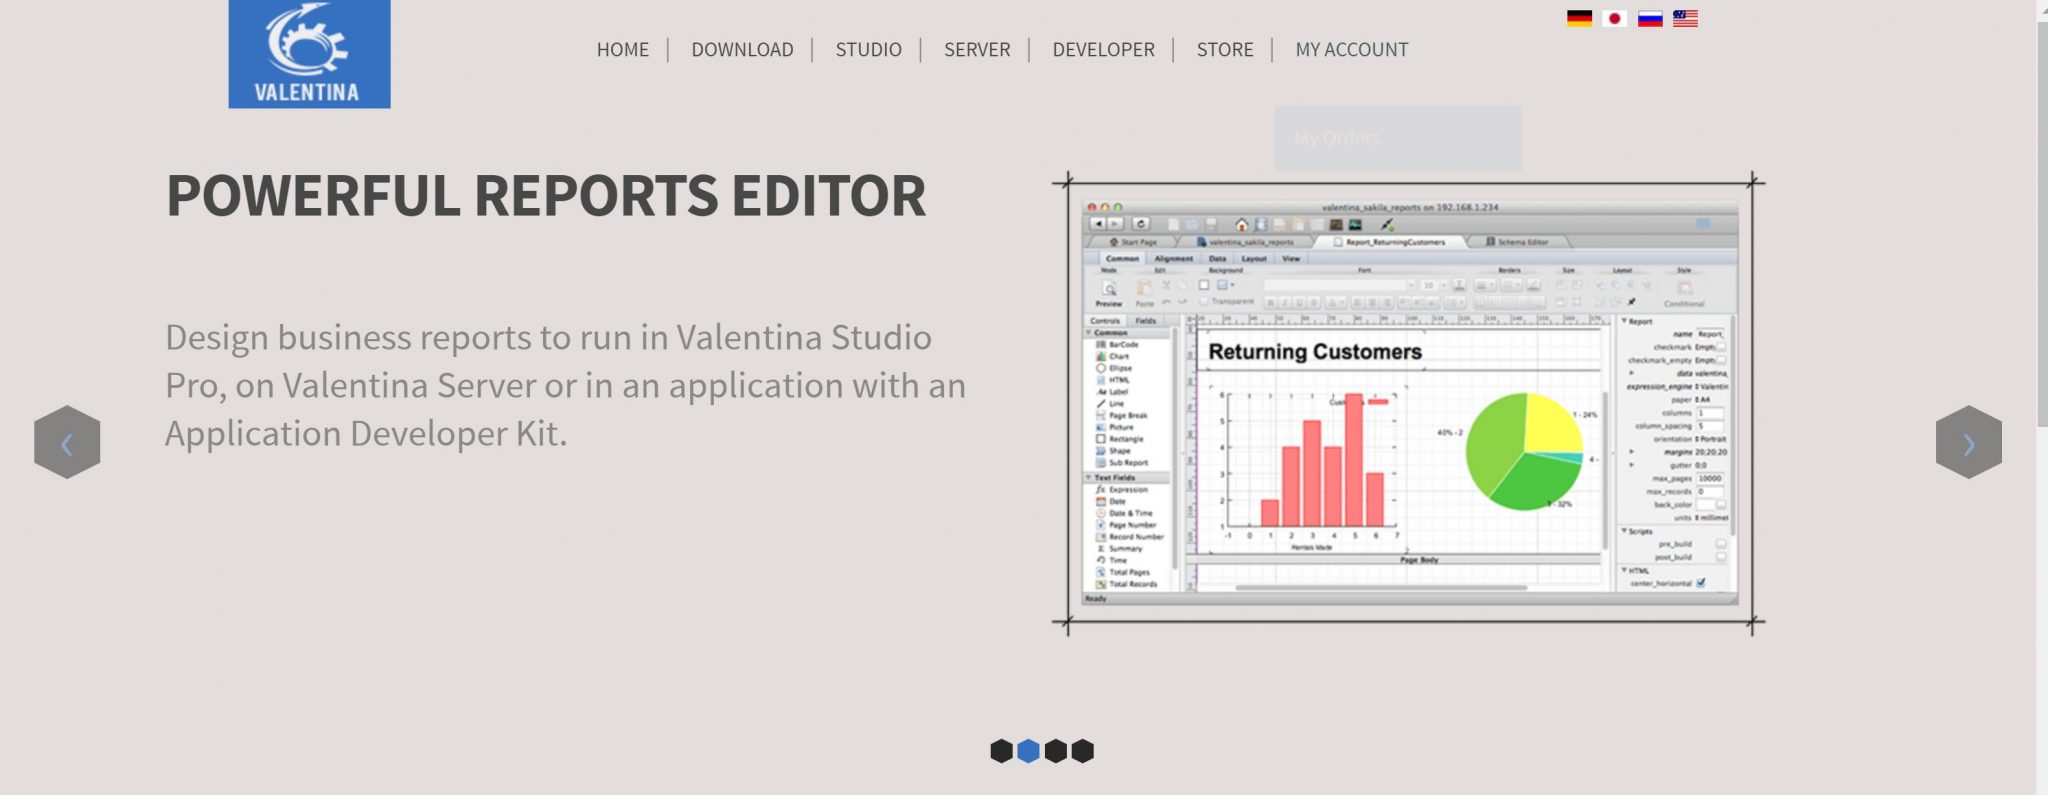Open the SERVER menu item
This screenshot has width=2048, height=795.
point(977,50)
